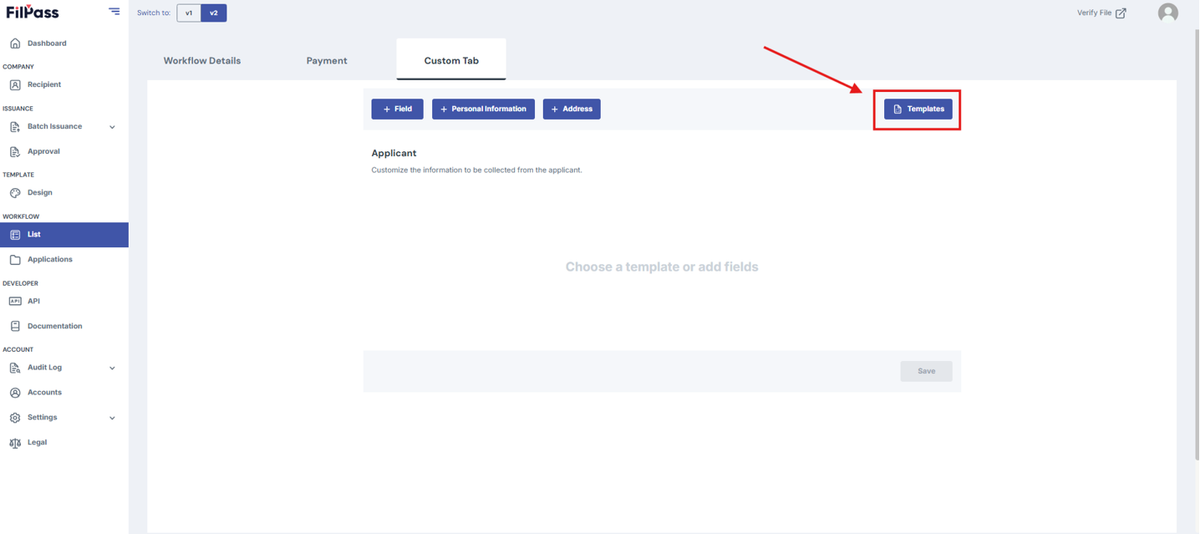The width and height of the screenshot is (1200, 534).
Task: Click the Save button
Action: coord(926,371)
